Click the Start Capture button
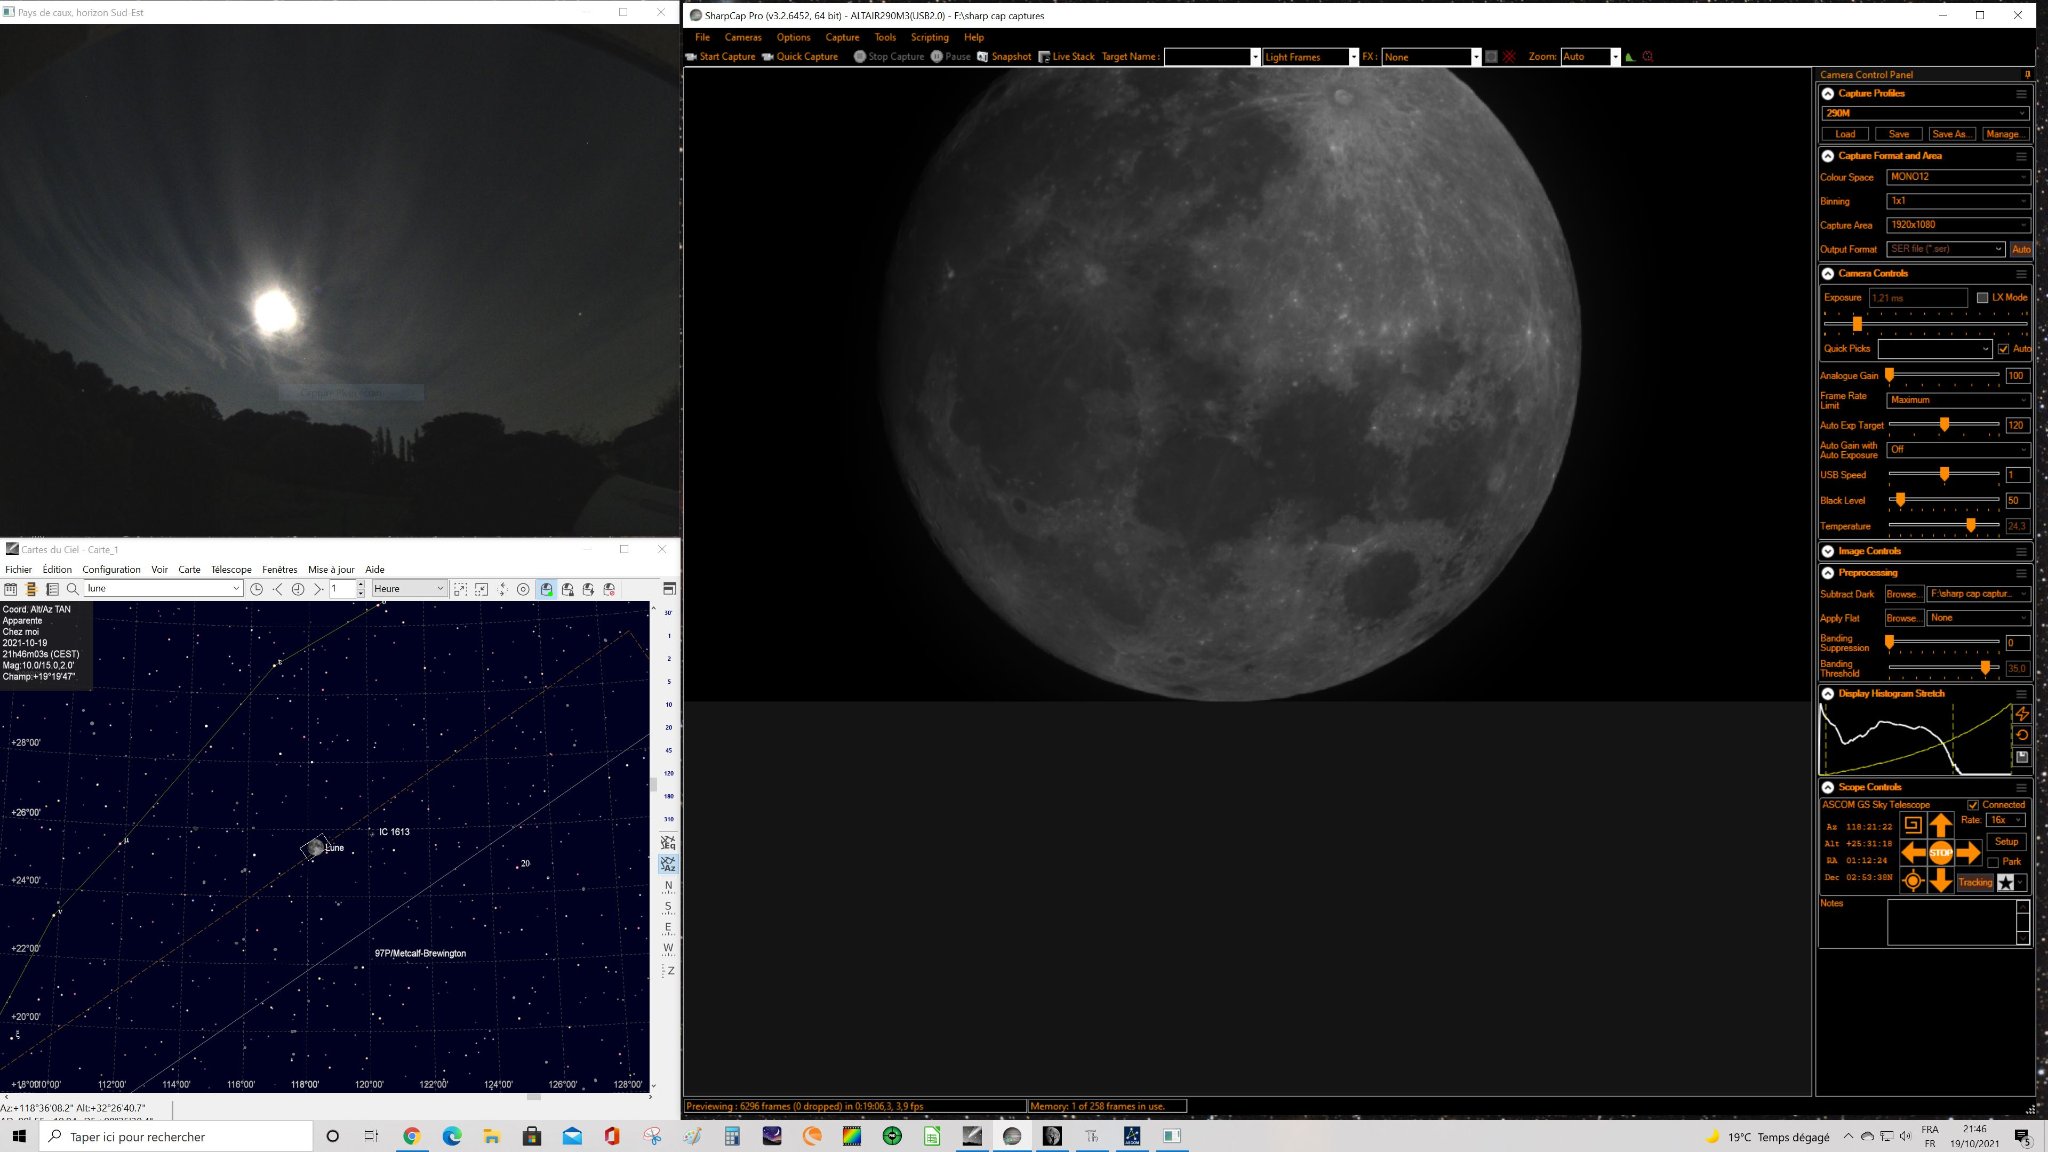 point(720,57)
